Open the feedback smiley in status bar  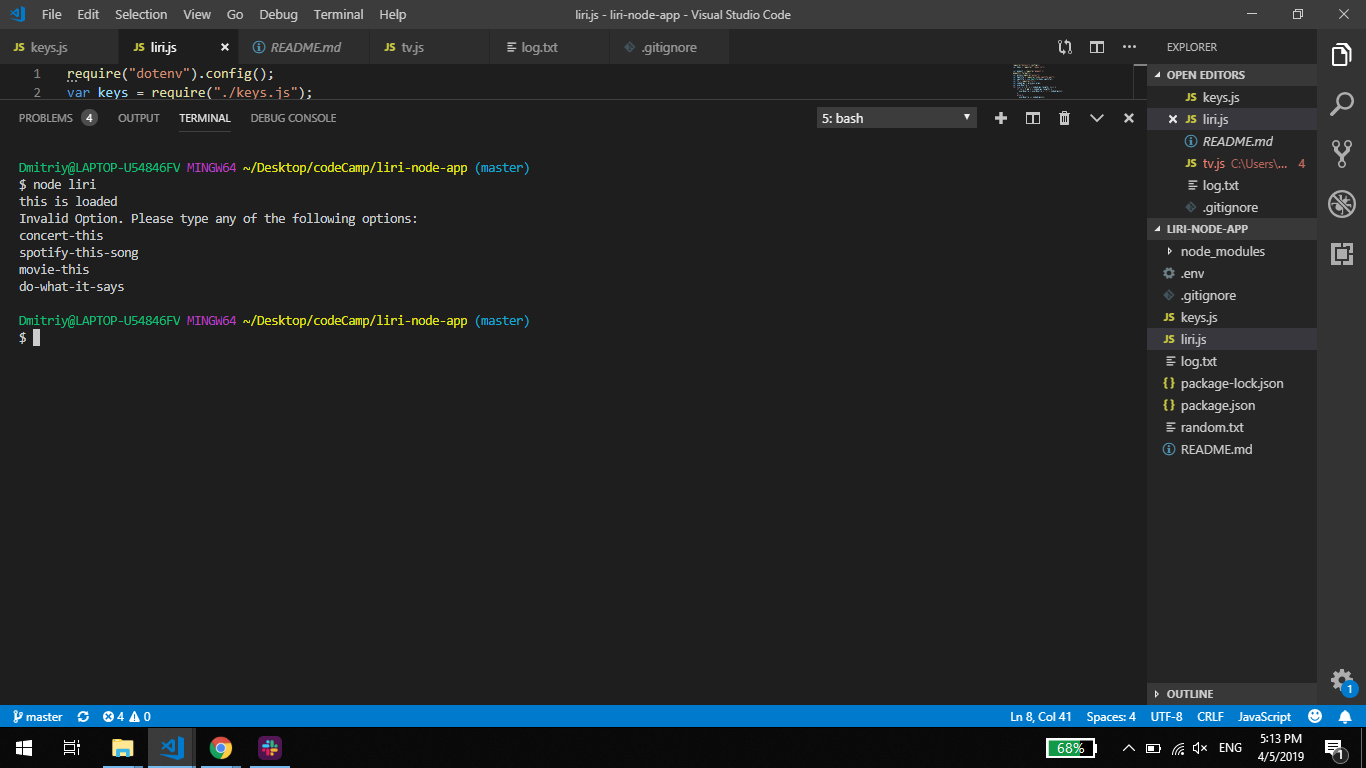click(1315, 717)
